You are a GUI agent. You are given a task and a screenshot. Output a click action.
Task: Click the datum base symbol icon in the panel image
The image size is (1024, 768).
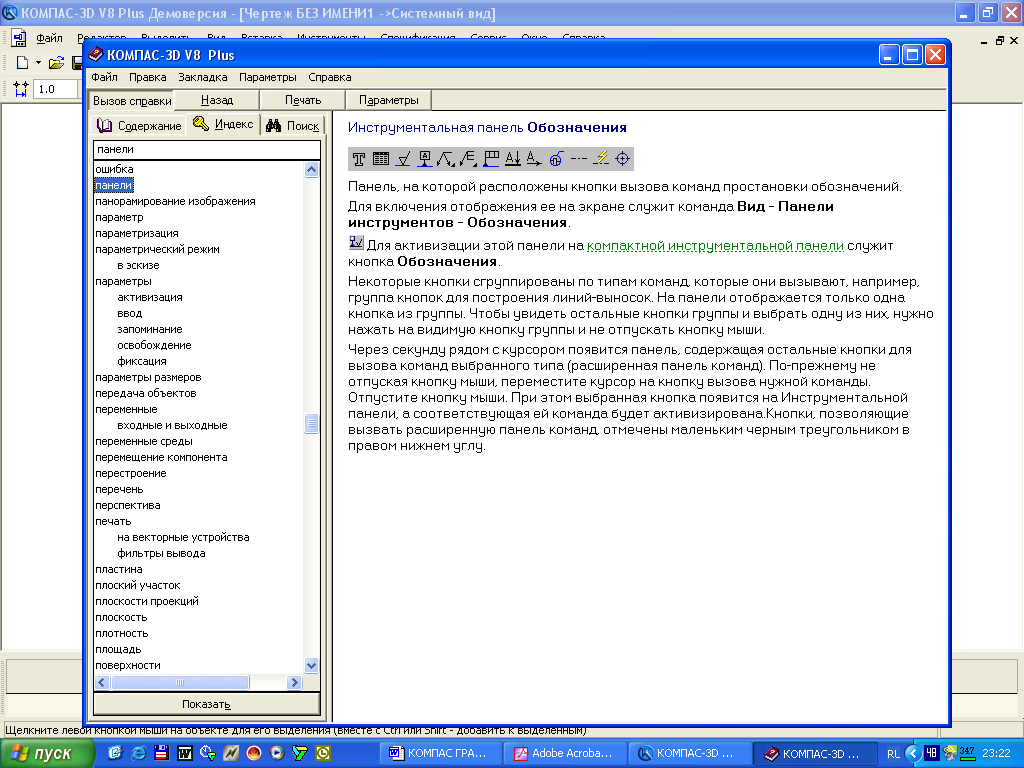425,159
